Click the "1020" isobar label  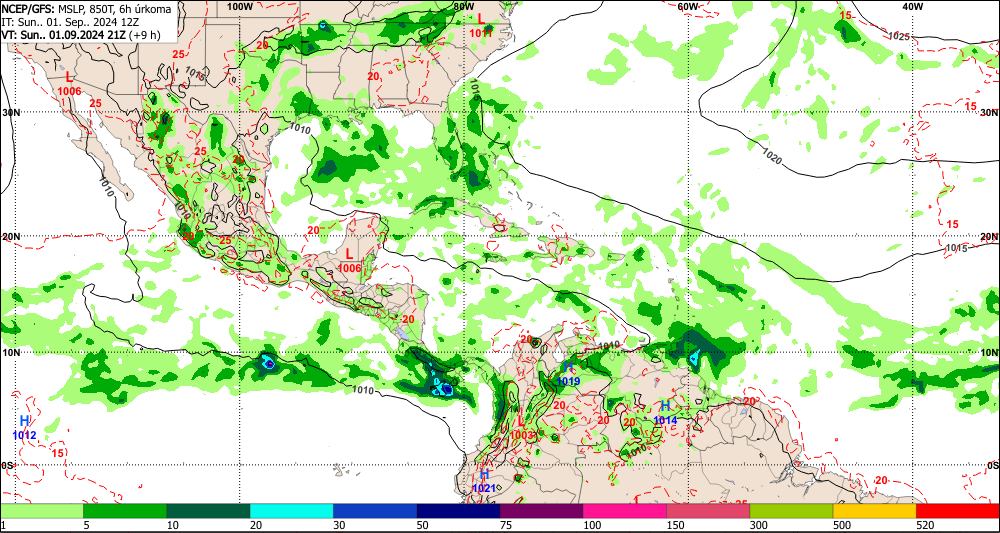click(772, 156)
